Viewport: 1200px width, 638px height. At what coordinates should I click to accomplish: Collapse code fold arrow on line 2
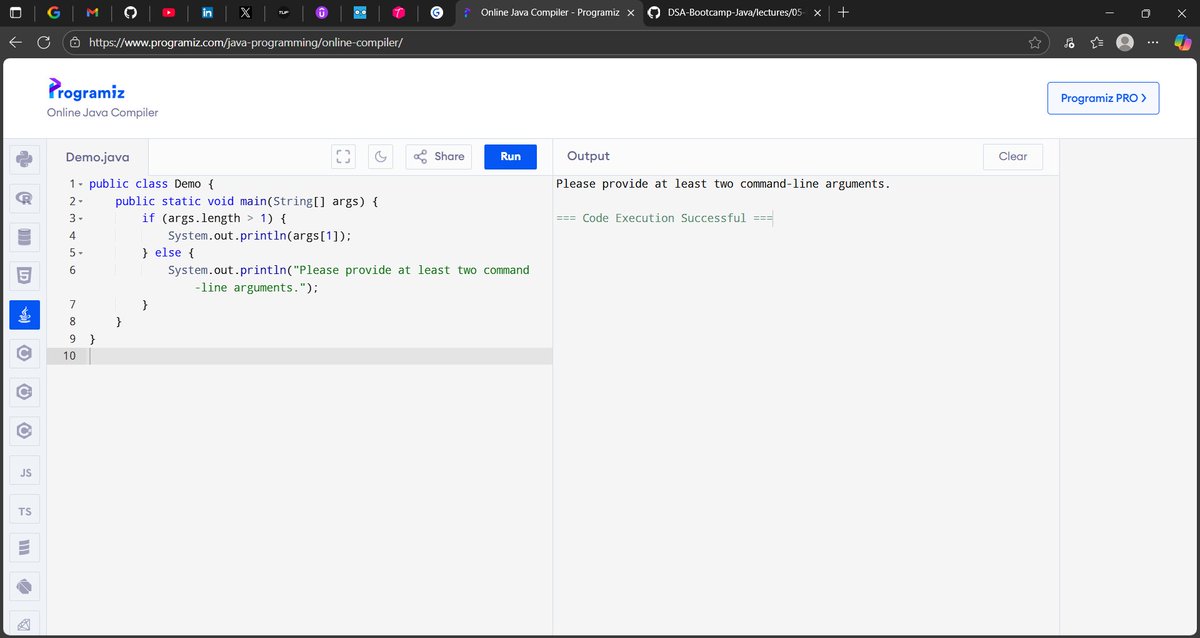click(80, 202)
